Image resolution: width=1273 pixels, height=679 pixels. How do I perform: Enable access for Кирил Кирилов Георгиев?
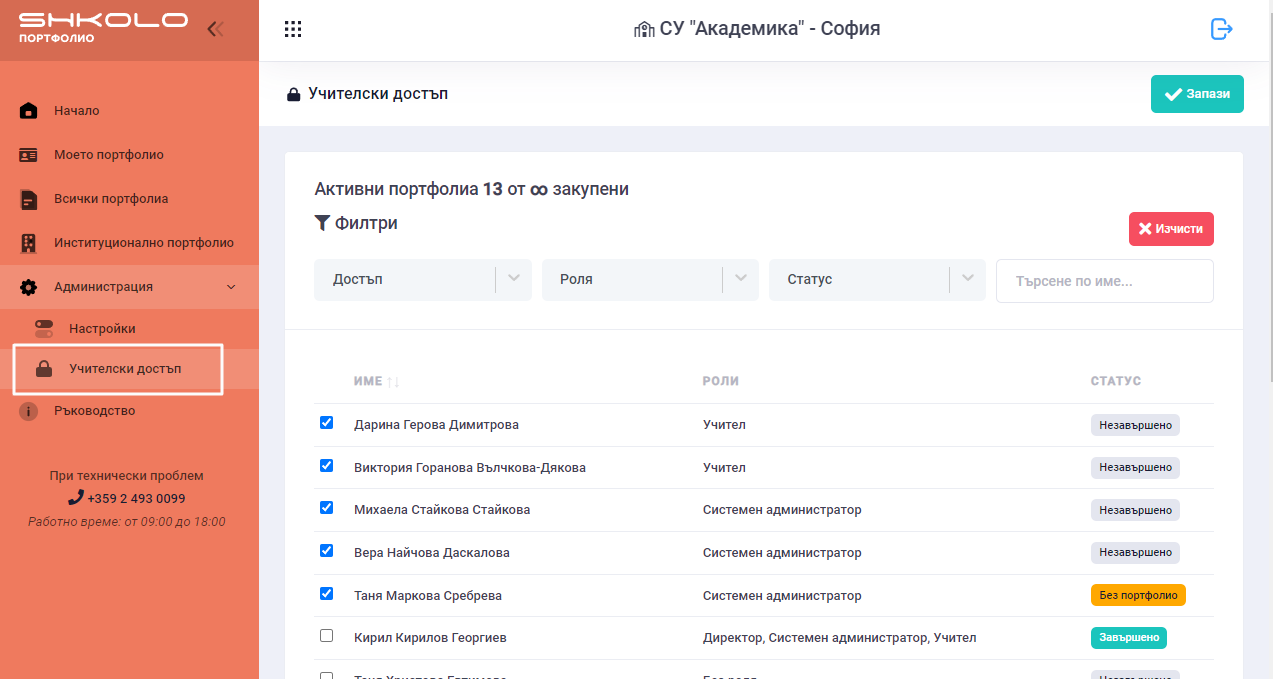326,636
